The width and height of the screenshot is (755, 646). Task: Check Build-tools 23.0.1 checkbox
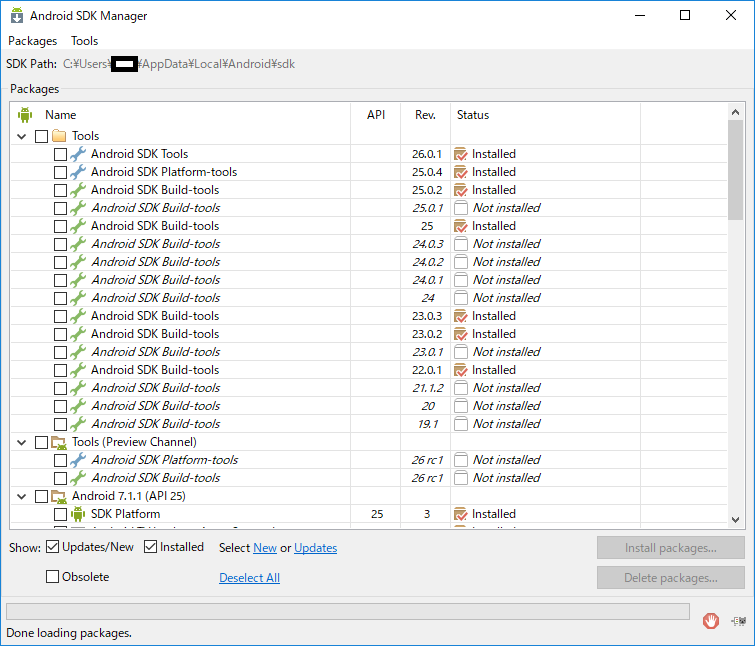pos(60,352)
